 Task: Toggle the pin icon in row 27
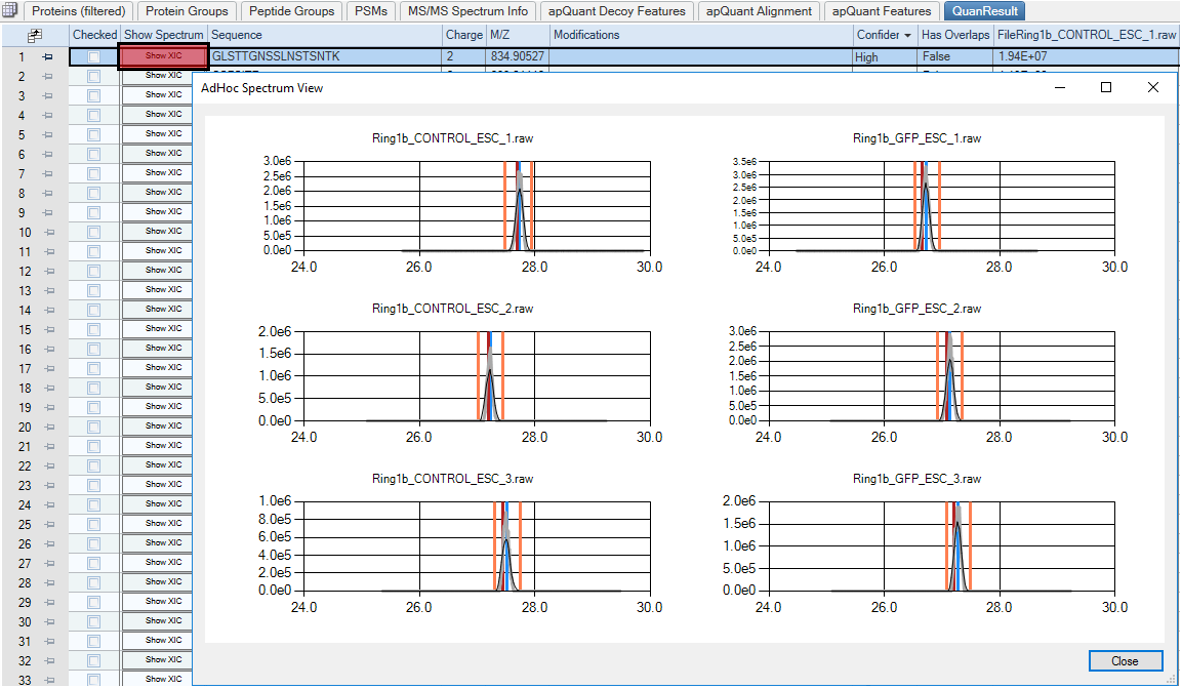pos(50,564)
